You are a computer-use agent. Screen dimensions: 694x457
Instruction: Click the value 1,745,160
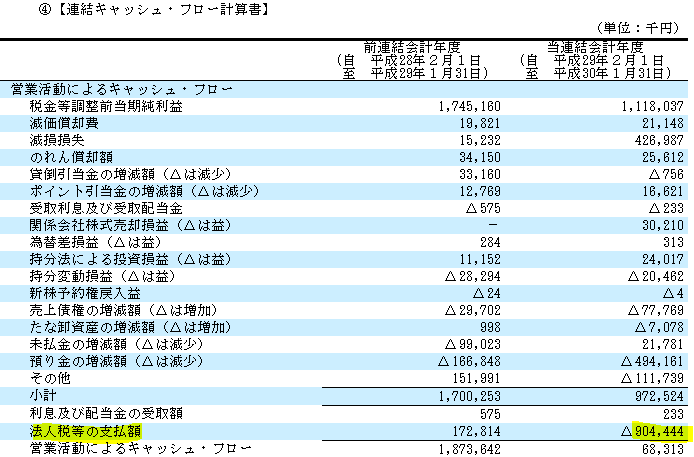(x=470, y=107)
